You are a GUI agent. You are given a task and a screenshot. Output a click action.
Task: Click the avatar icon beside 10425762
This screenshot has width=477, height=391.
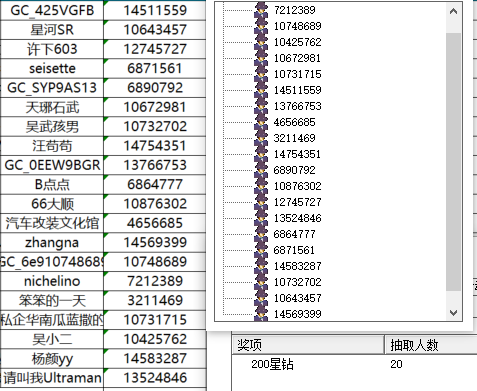(x=261, y=42)
